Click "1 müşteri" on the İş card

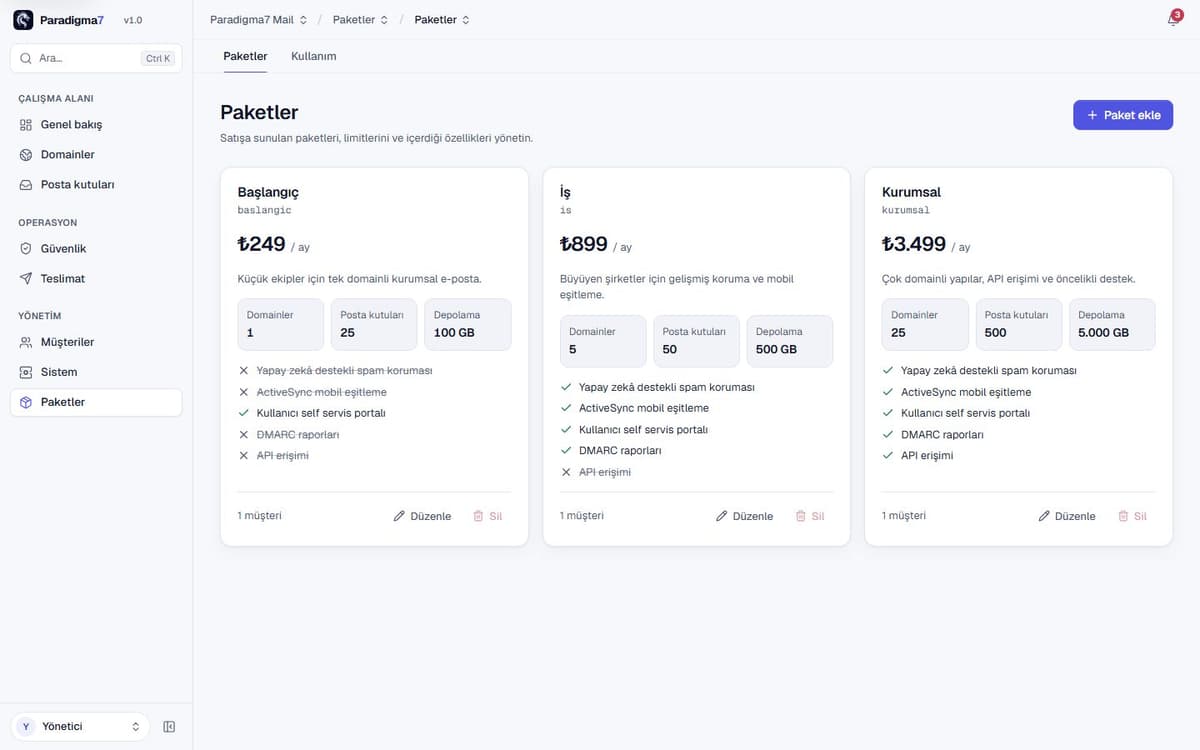point(582,516)
